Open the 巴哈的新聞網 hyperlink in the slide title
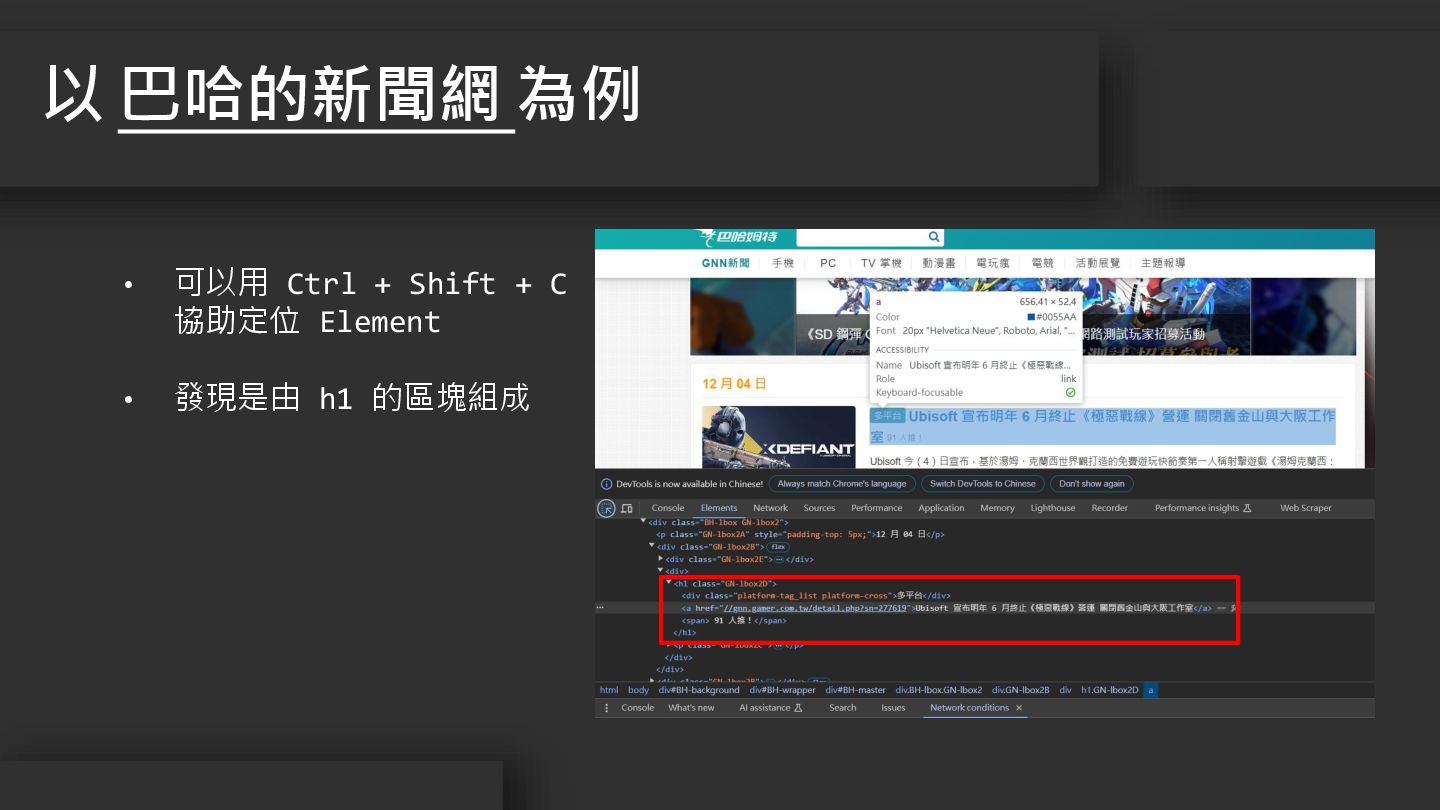Screen dimensions: 1440x810 click(316, 97)
